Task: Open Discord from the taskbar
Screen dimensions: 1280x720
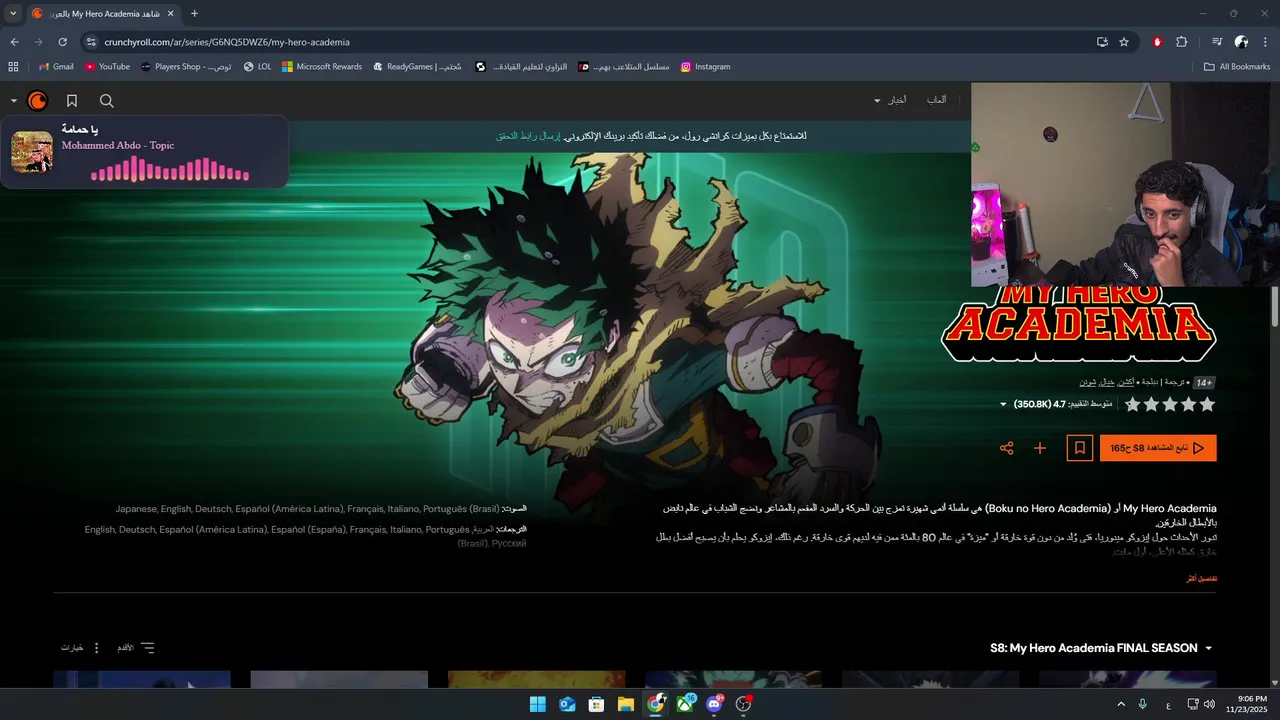Action: [714, 704]
